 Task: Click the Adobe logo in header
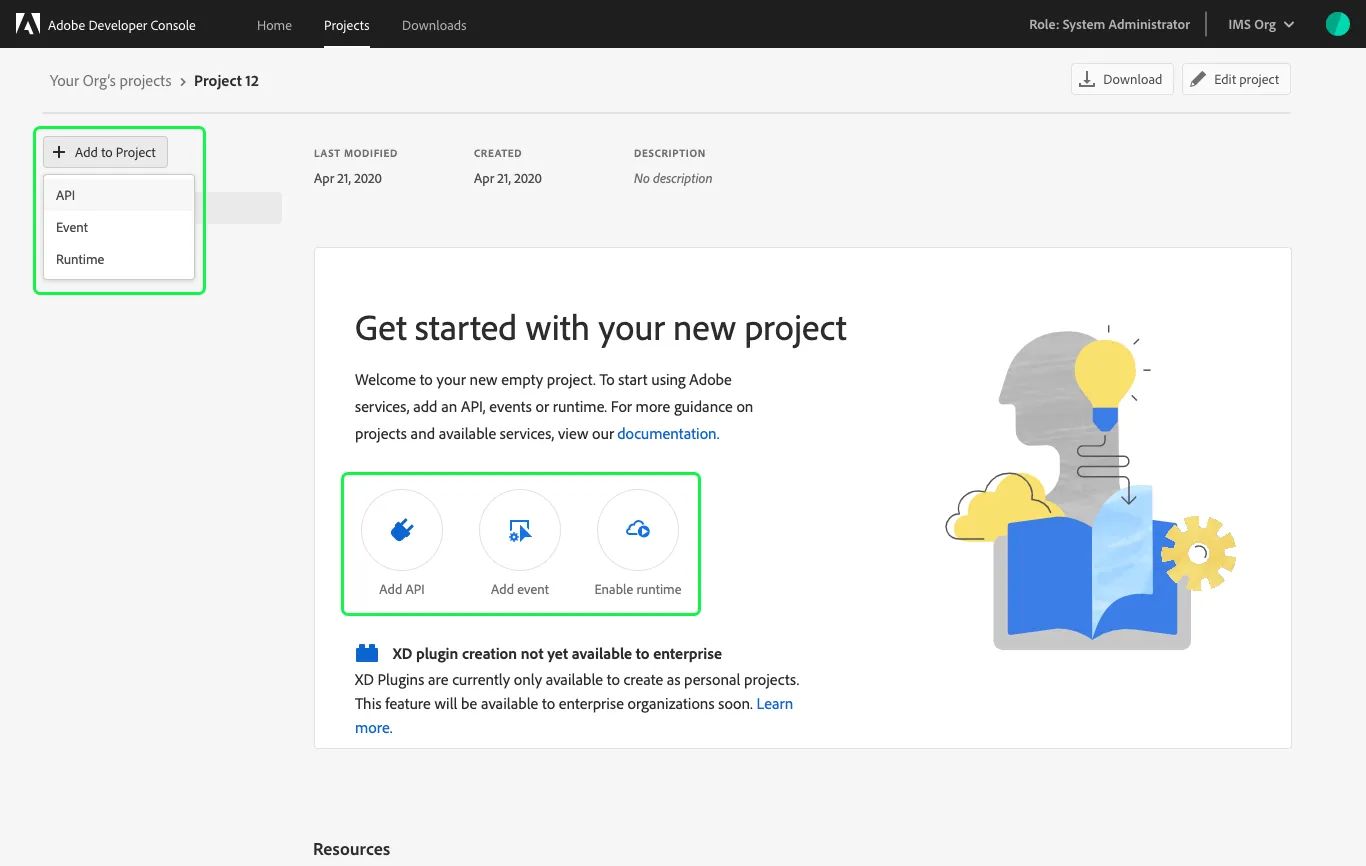(x=27, y=24)
